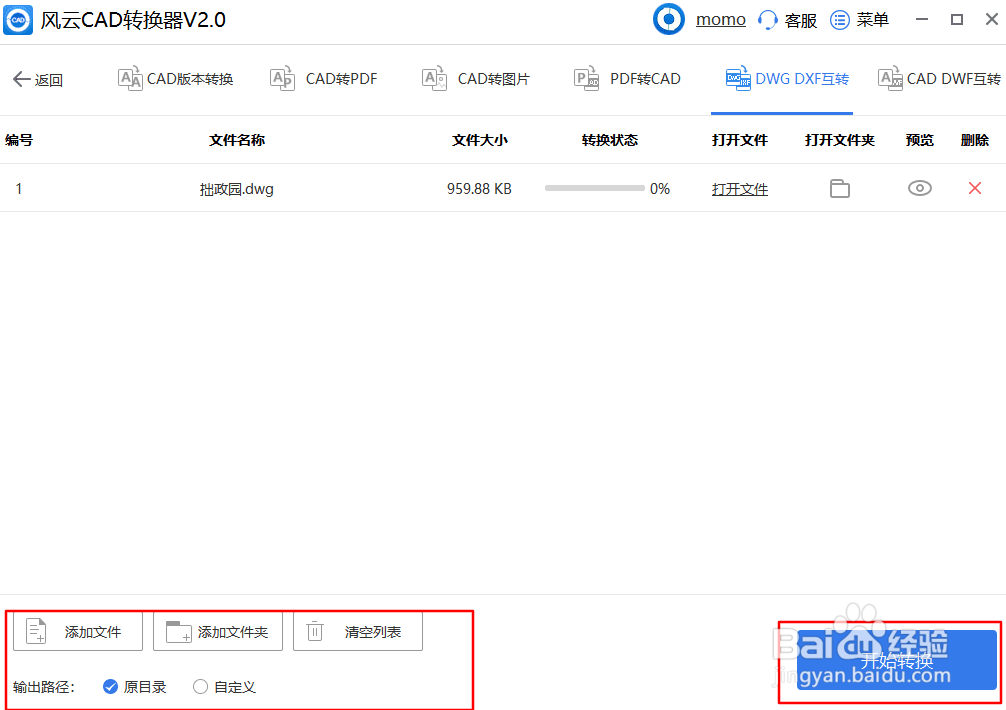Click the momo account avatar icon
The height and width of the screenshot is (710, 1006).
tap(668, 19)
